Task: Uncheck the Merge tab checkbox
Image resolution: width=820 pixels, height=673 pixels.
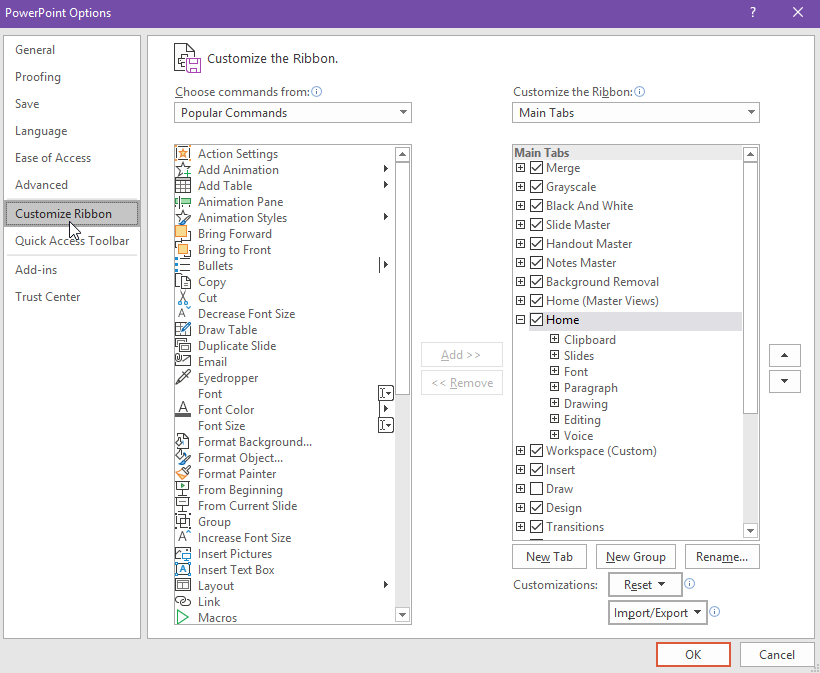Action: coord(536,168)
